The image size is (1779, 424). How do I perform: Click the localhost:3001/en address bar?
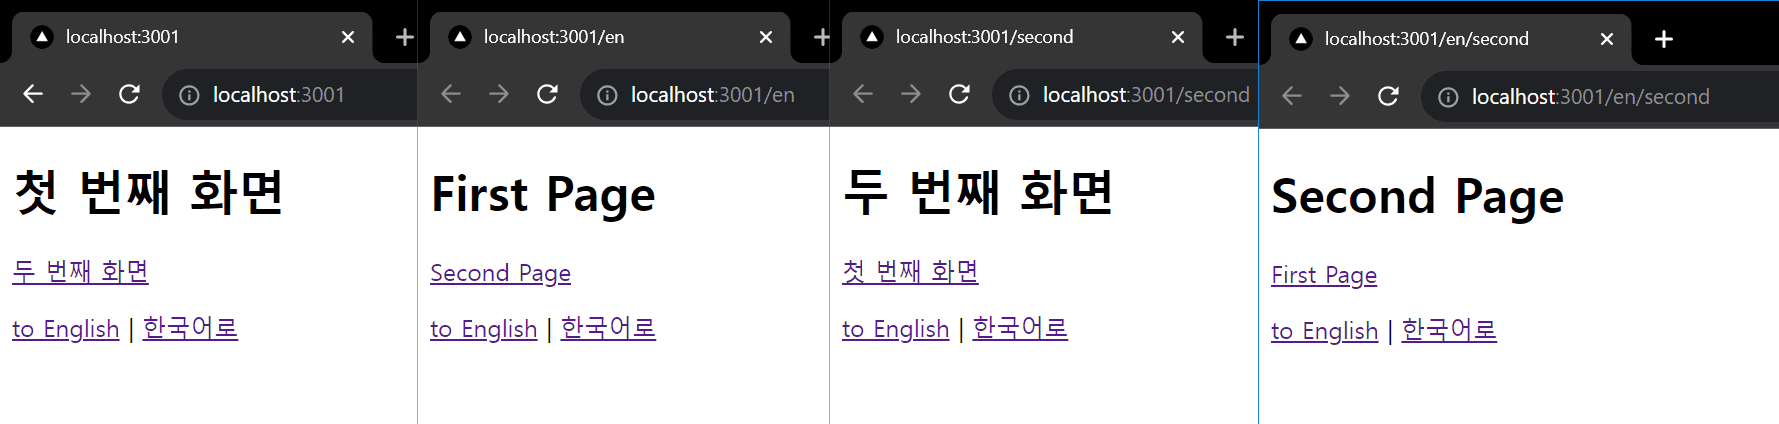705,95
